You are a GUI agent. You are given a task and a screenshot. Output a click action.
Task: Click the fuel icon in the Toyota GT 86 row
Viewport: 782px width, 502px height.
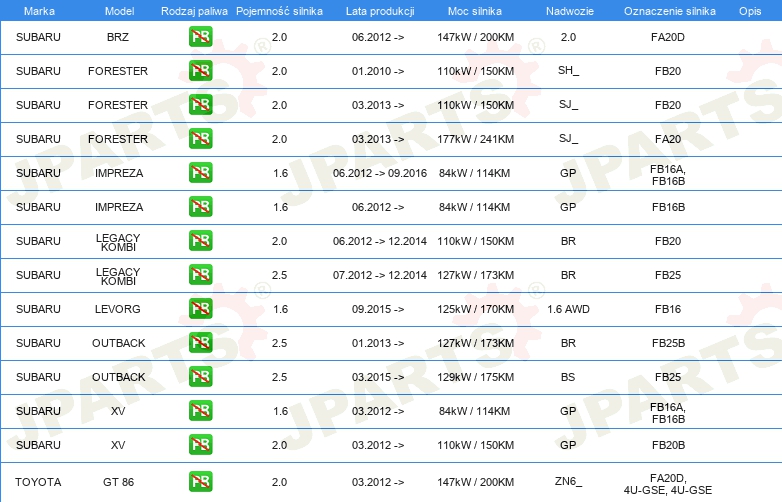pyautogui.click(x=200, y=482)
